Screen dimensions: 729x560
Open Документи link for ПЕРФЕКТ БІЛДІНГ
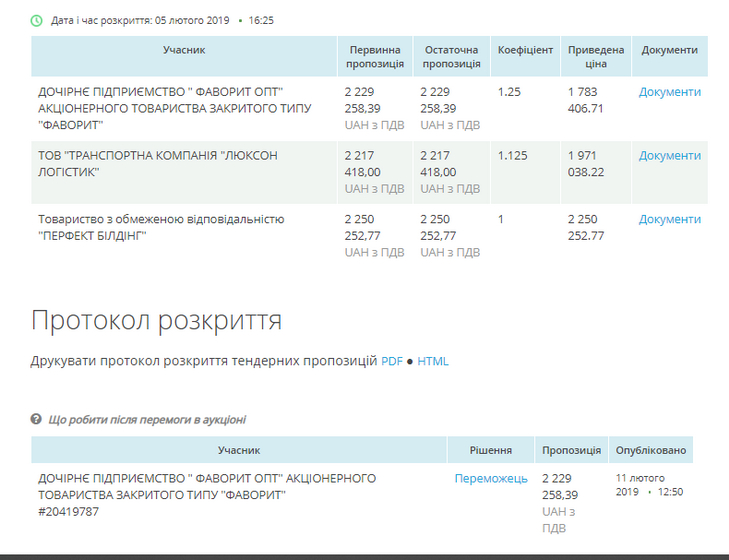point(669,219)
